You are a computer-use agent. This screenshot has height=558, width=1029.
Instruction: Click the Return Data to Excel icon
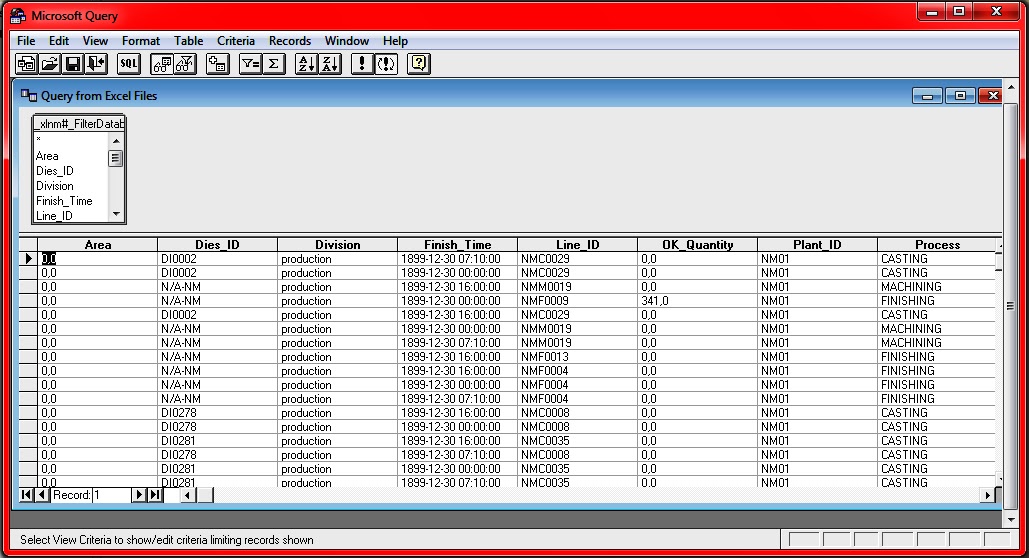tap(96, 64)
